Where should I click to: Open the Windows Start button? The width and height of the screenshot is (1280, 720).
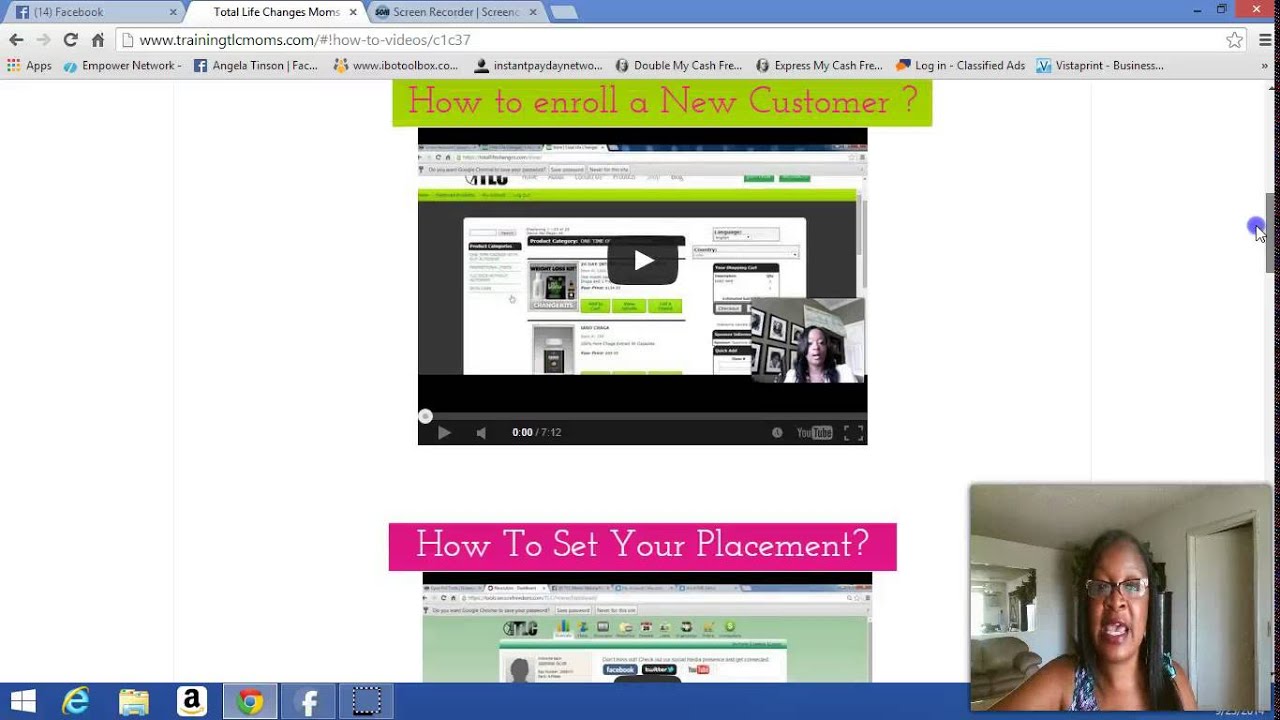tap(23, 702)
